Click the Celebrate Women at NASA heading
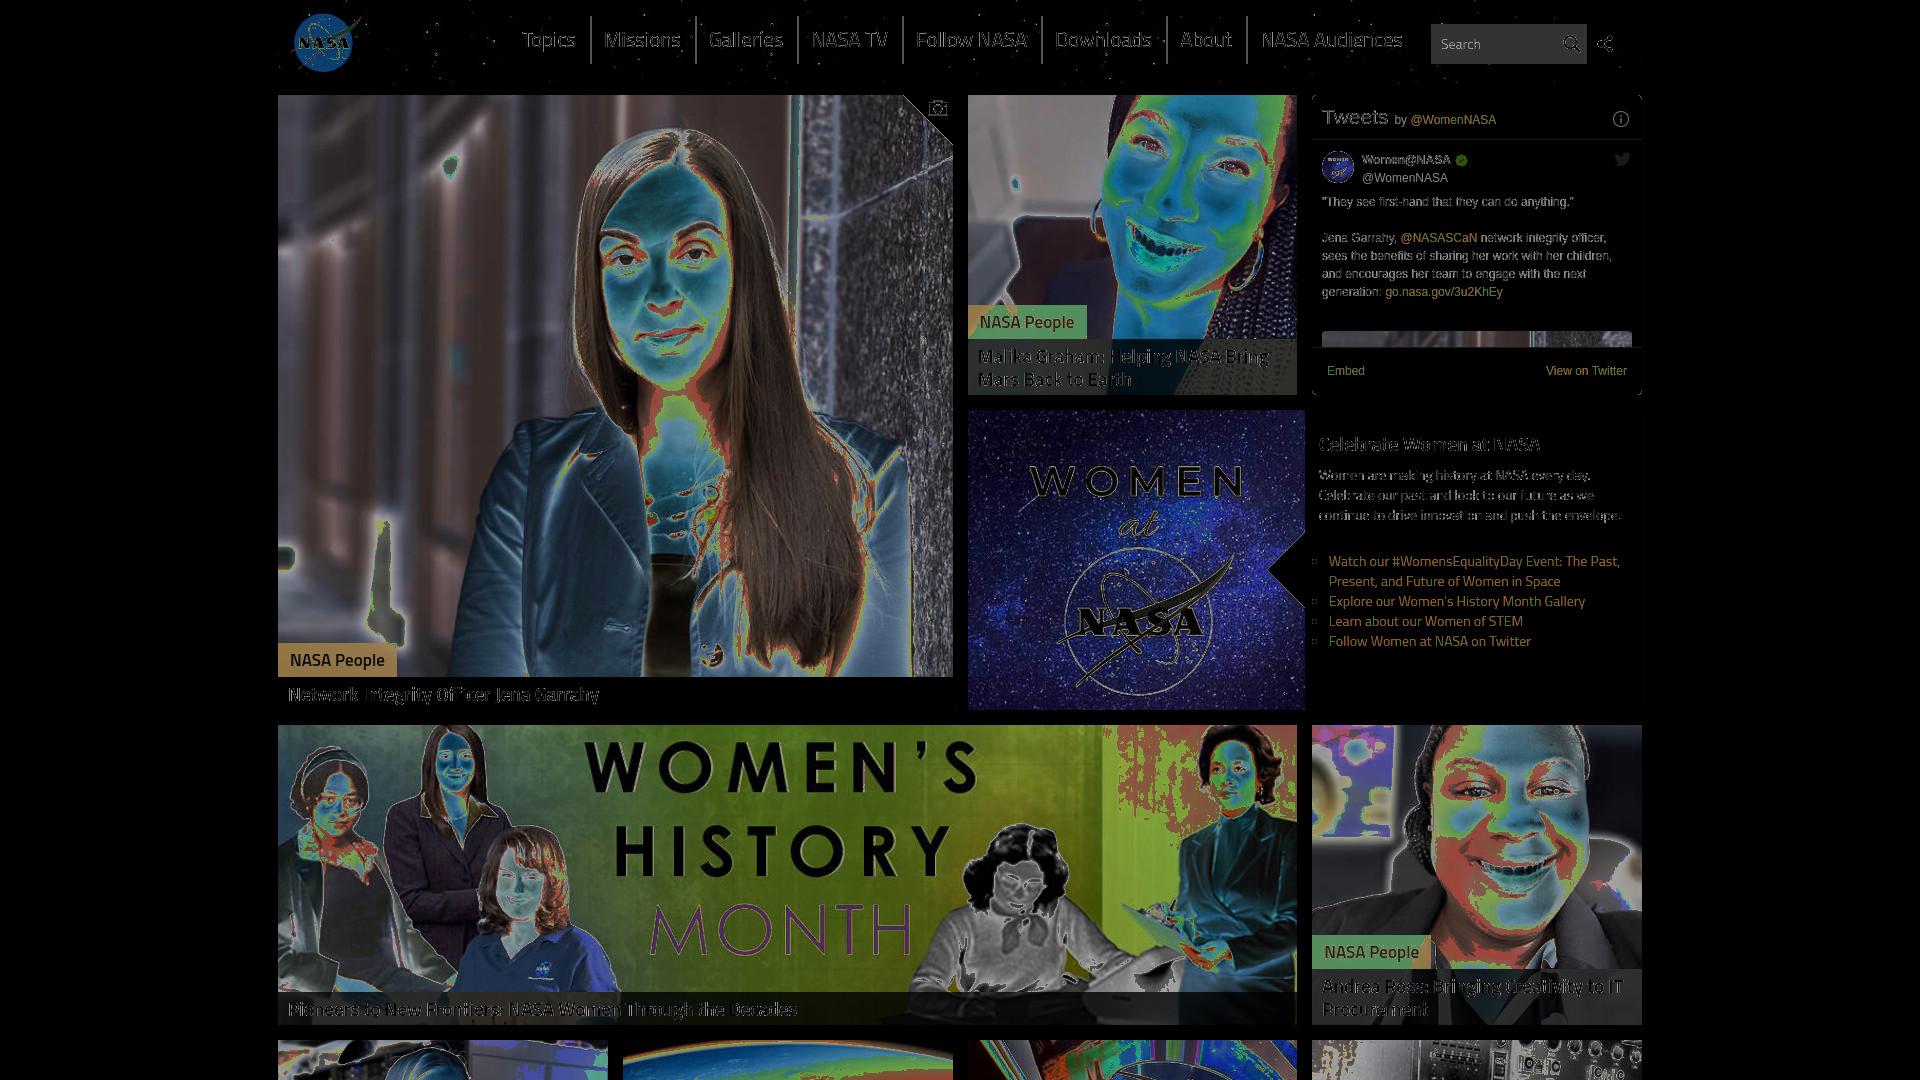Viewport: 1920px width, 1080px height. pyautogui.click(x=1429, y=445)
